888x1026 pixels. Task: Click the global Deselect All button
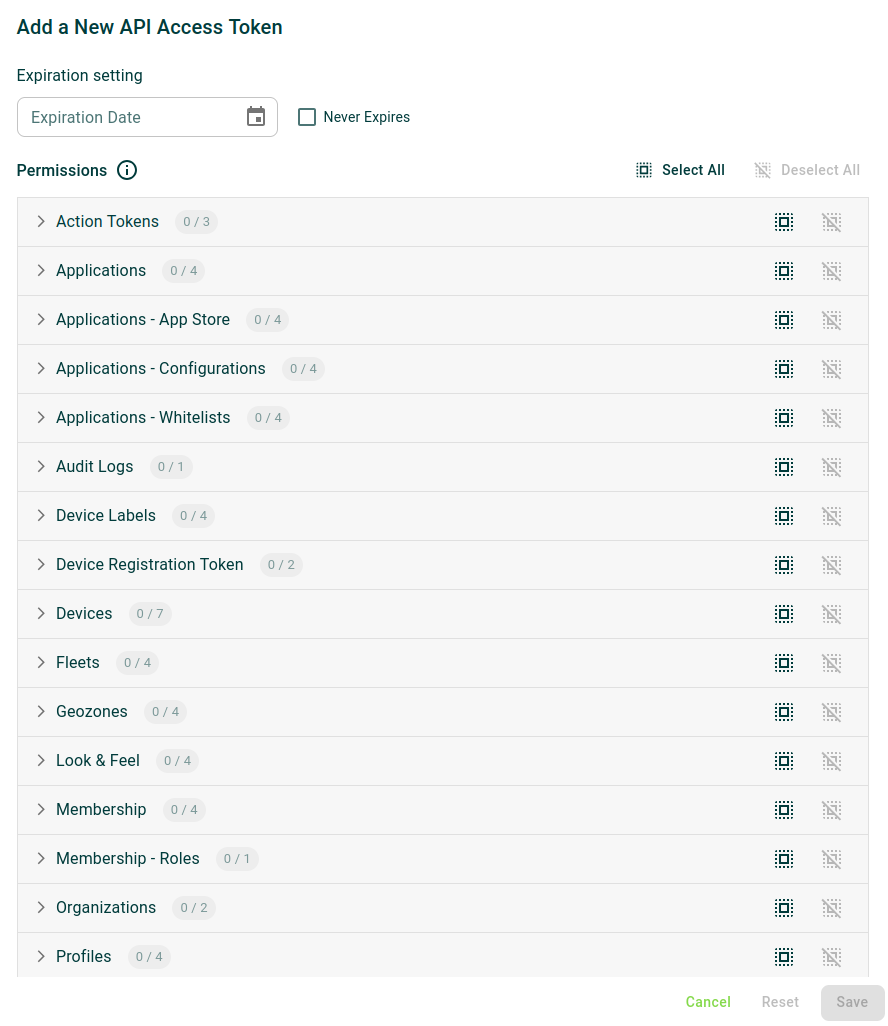807,170
